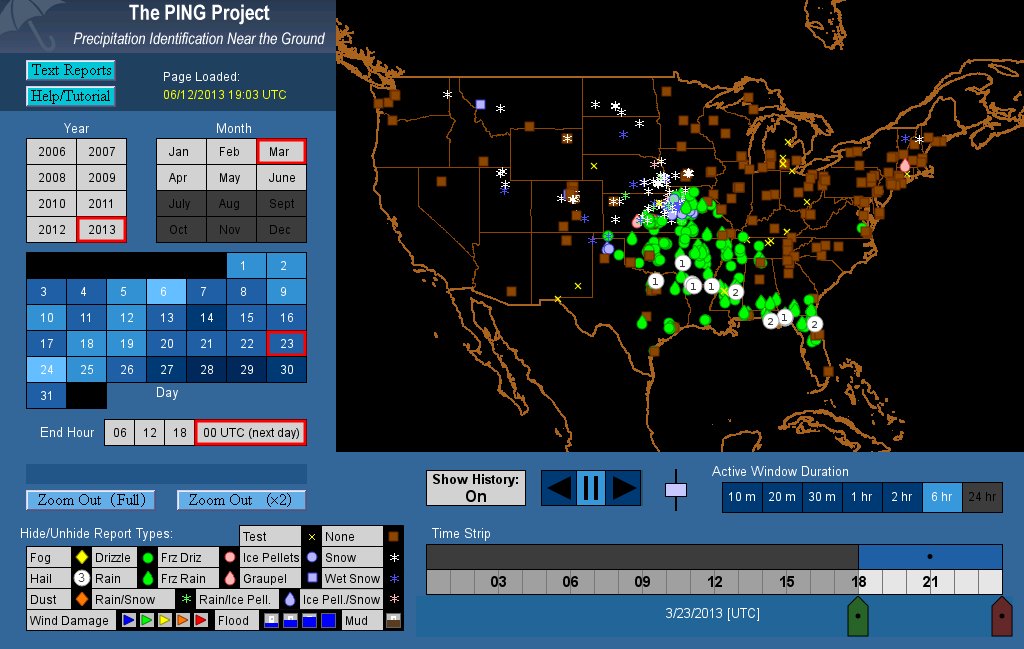
Task: Step backward with the left arrow button
Action: 560,488
